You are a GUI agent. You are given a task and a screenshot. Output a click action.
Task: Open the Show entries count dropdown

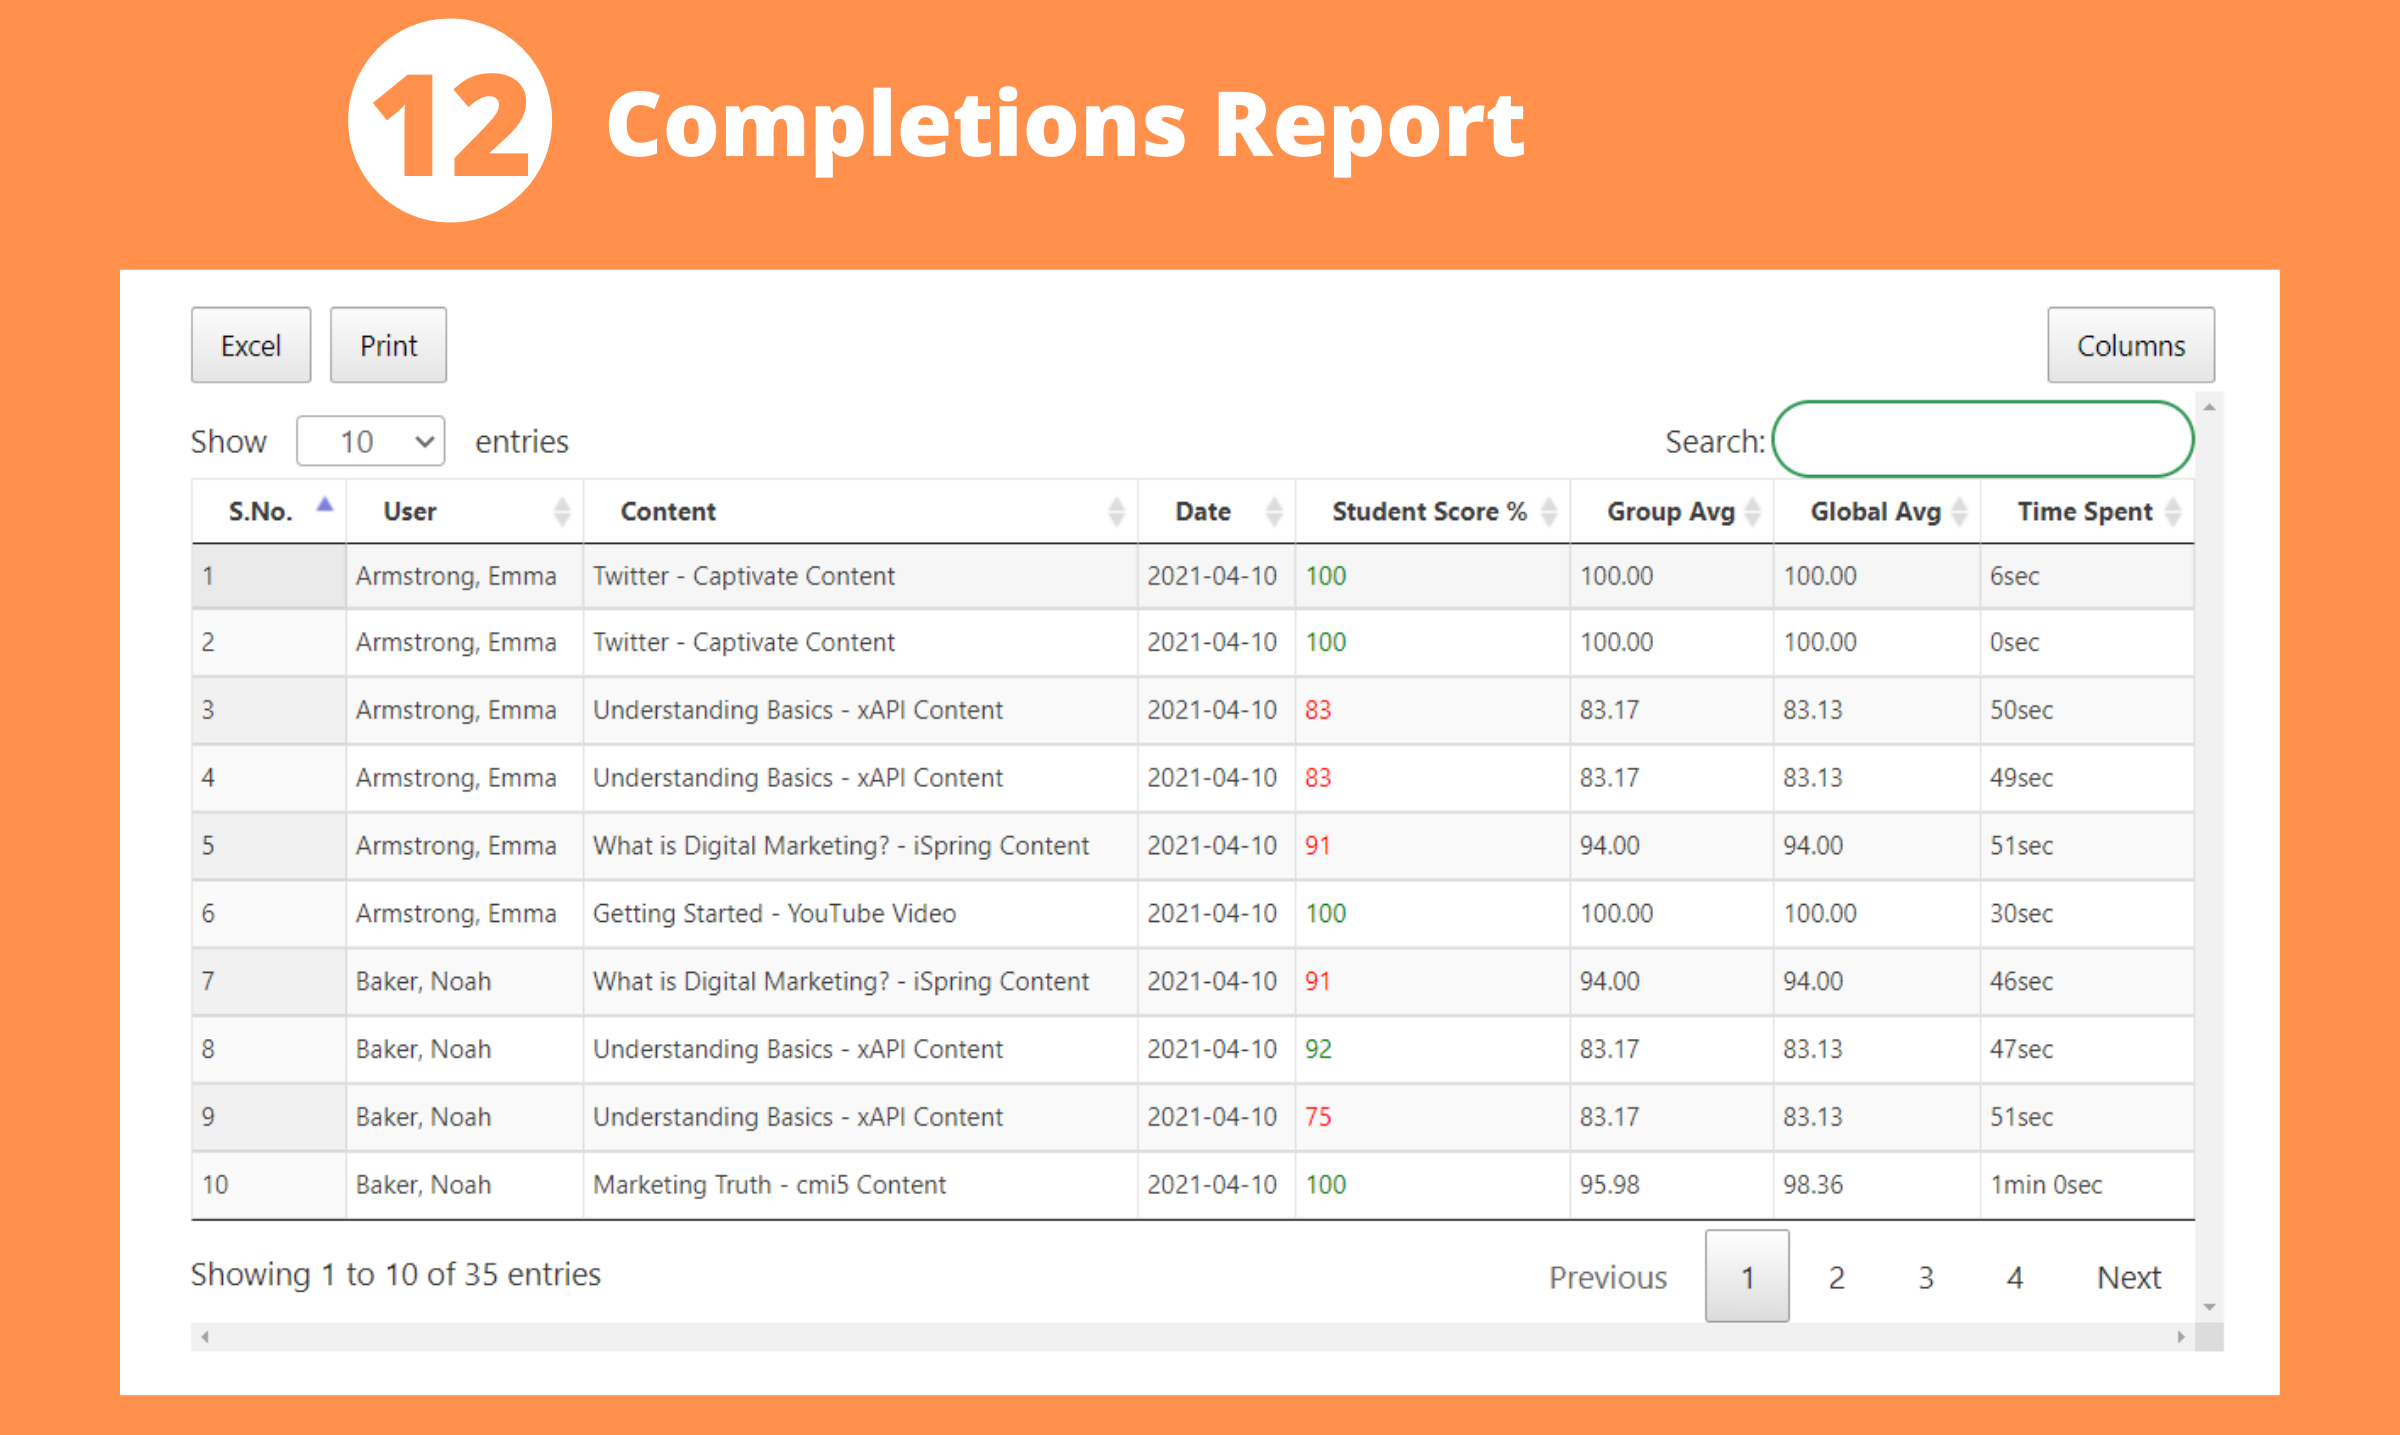pyautogui.click(x=371, y=441)
